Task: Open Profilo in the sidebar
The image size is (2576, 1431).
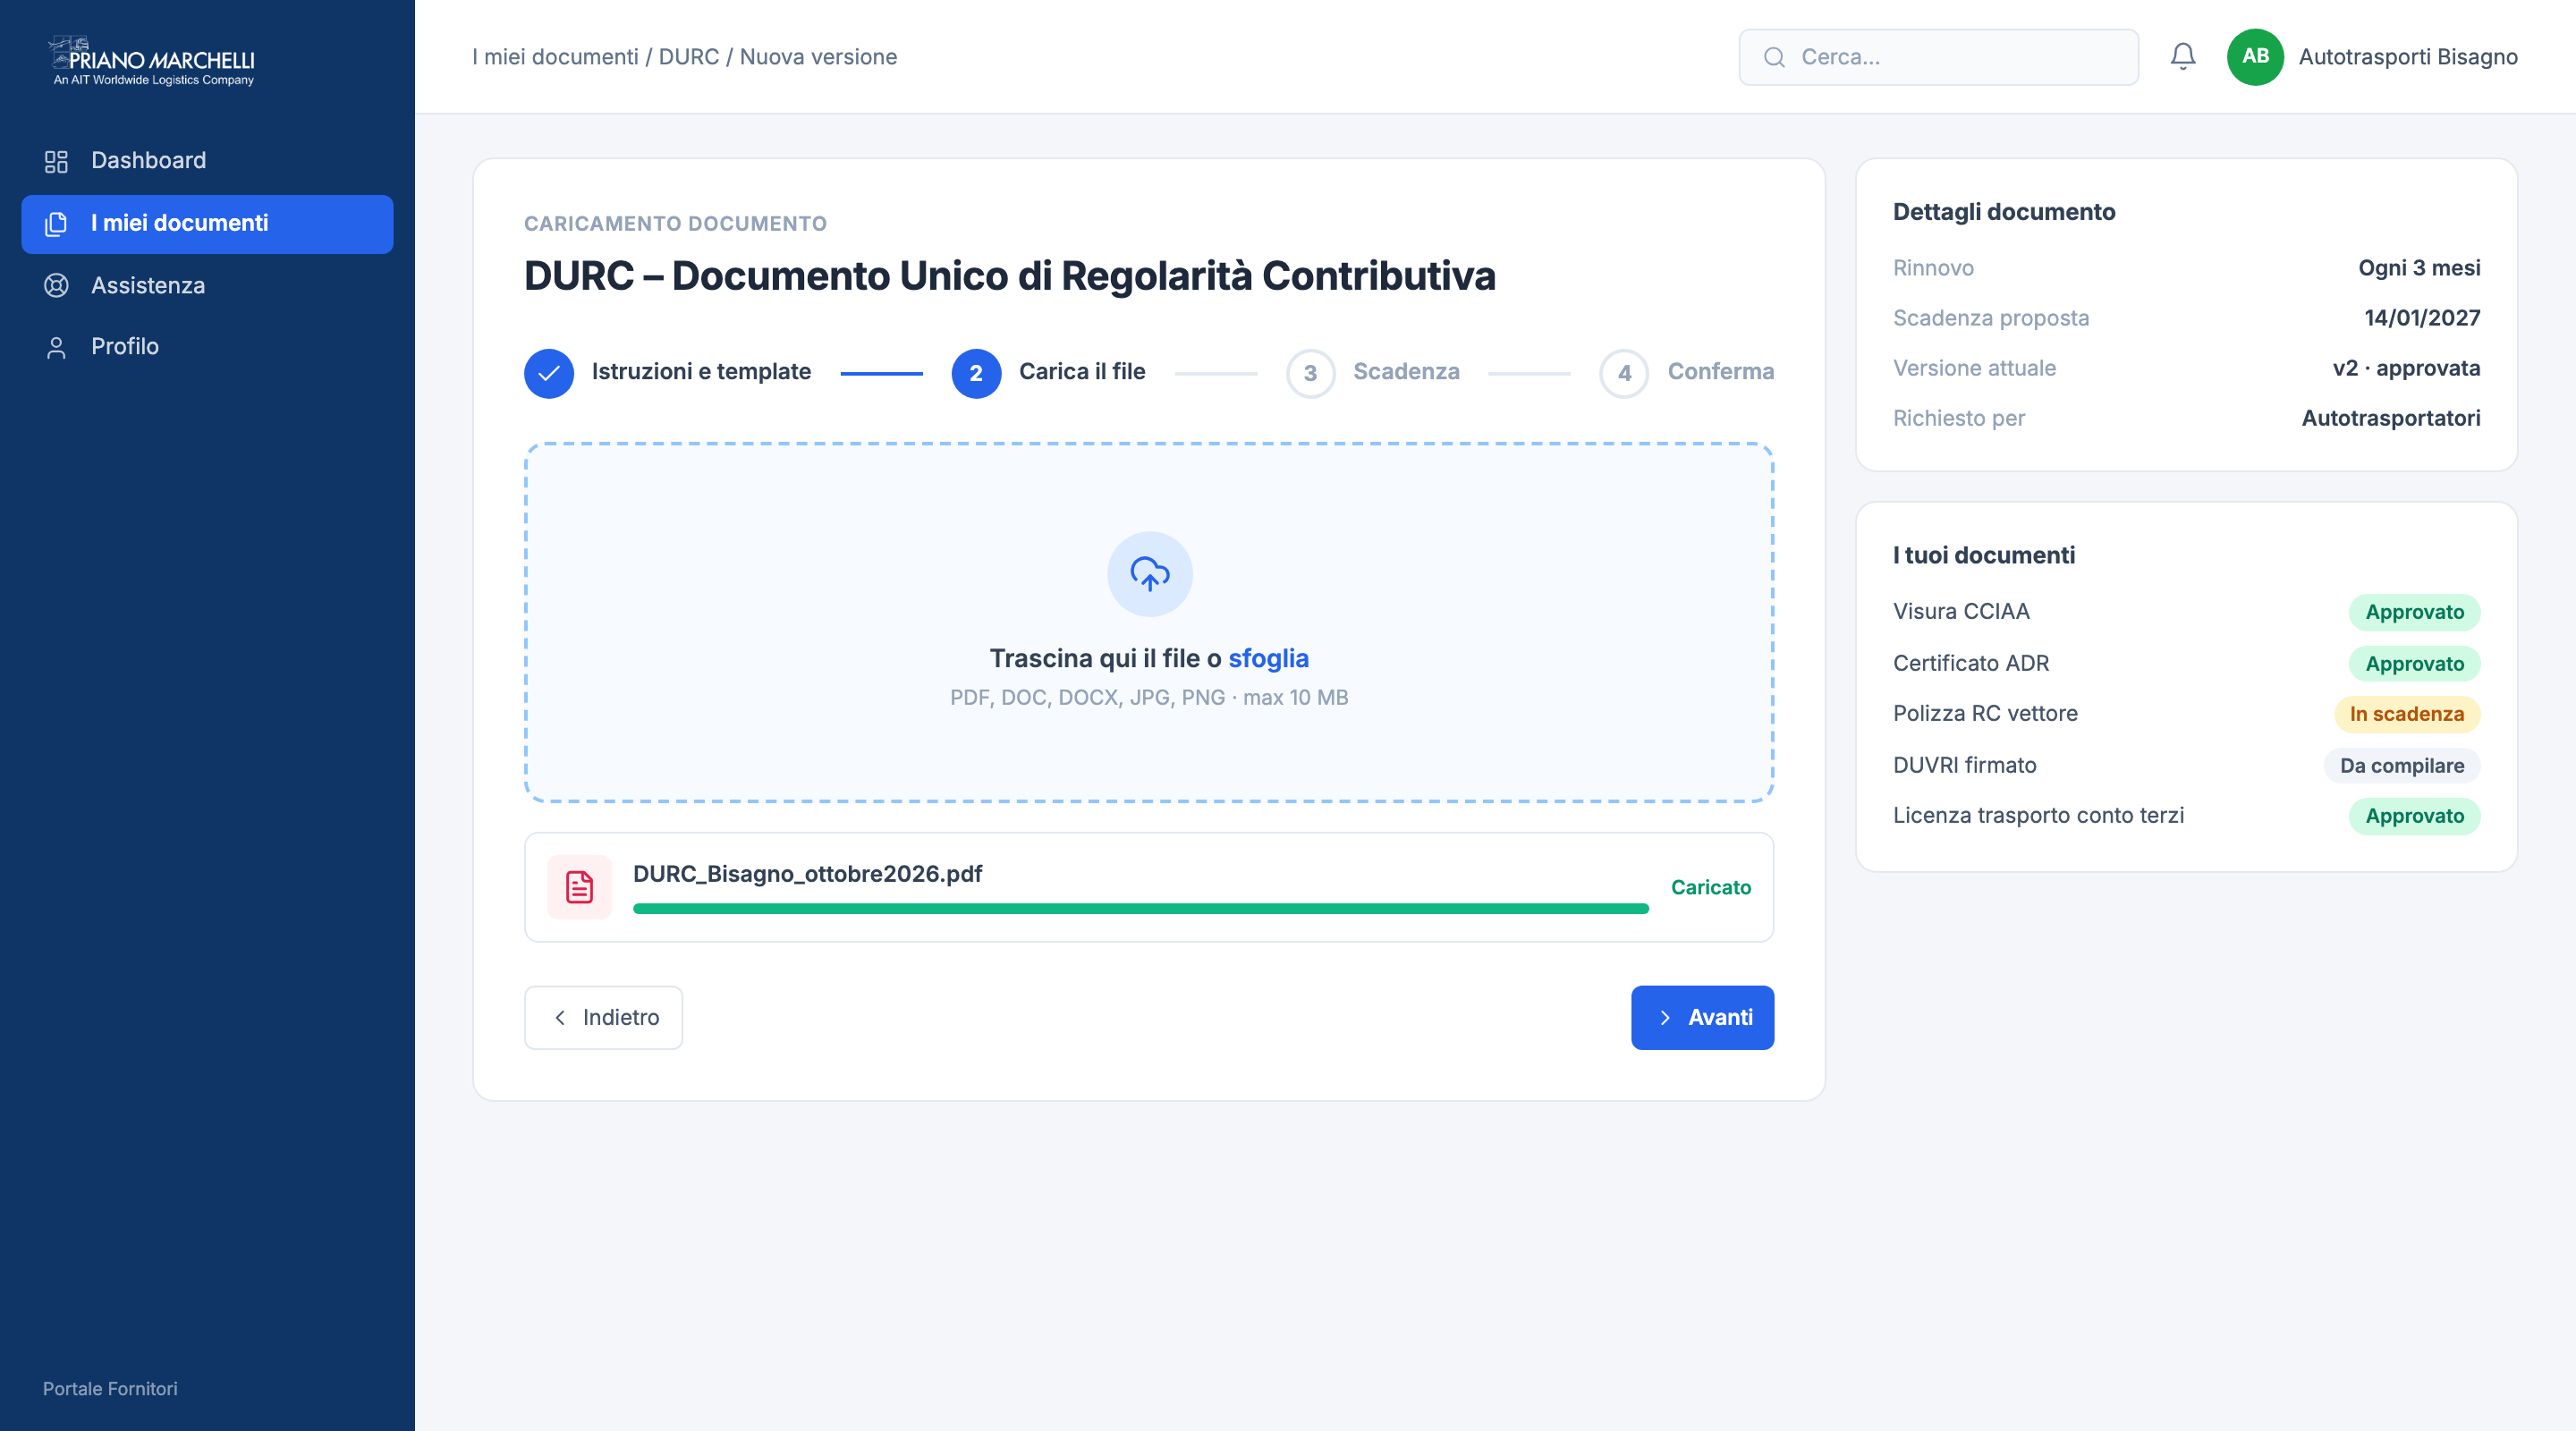Action: click(207, 347)
